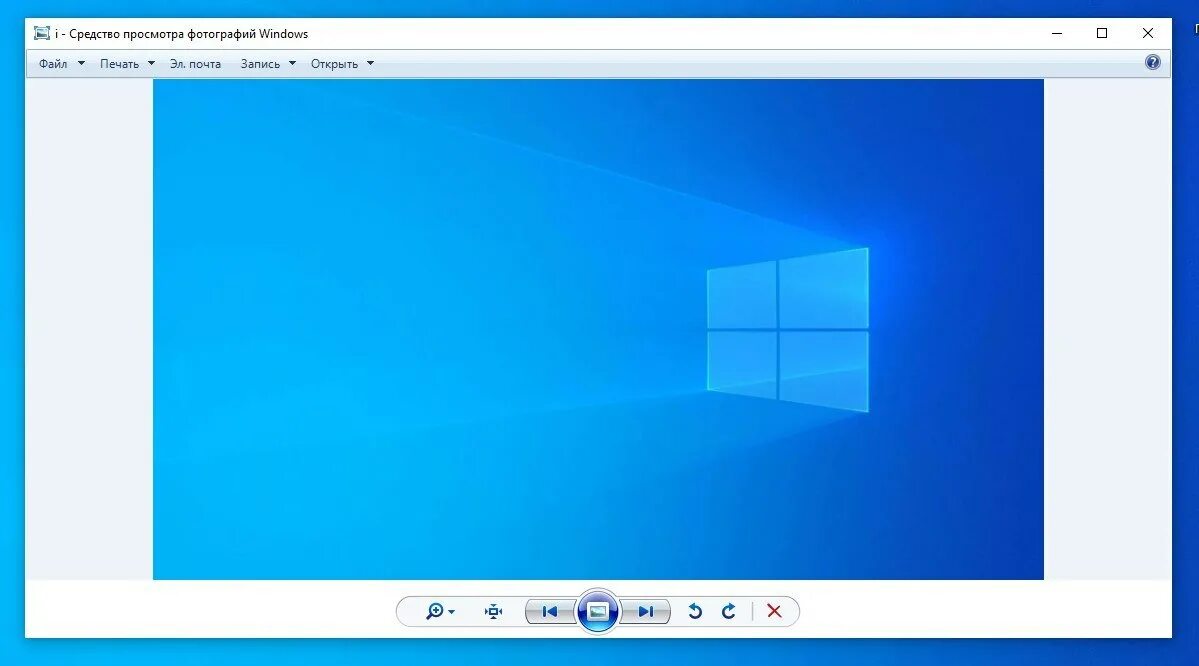Expand the Открыть dropdown arrow
This screenshot has height=666, width=1199.
(x=370, y=63)
